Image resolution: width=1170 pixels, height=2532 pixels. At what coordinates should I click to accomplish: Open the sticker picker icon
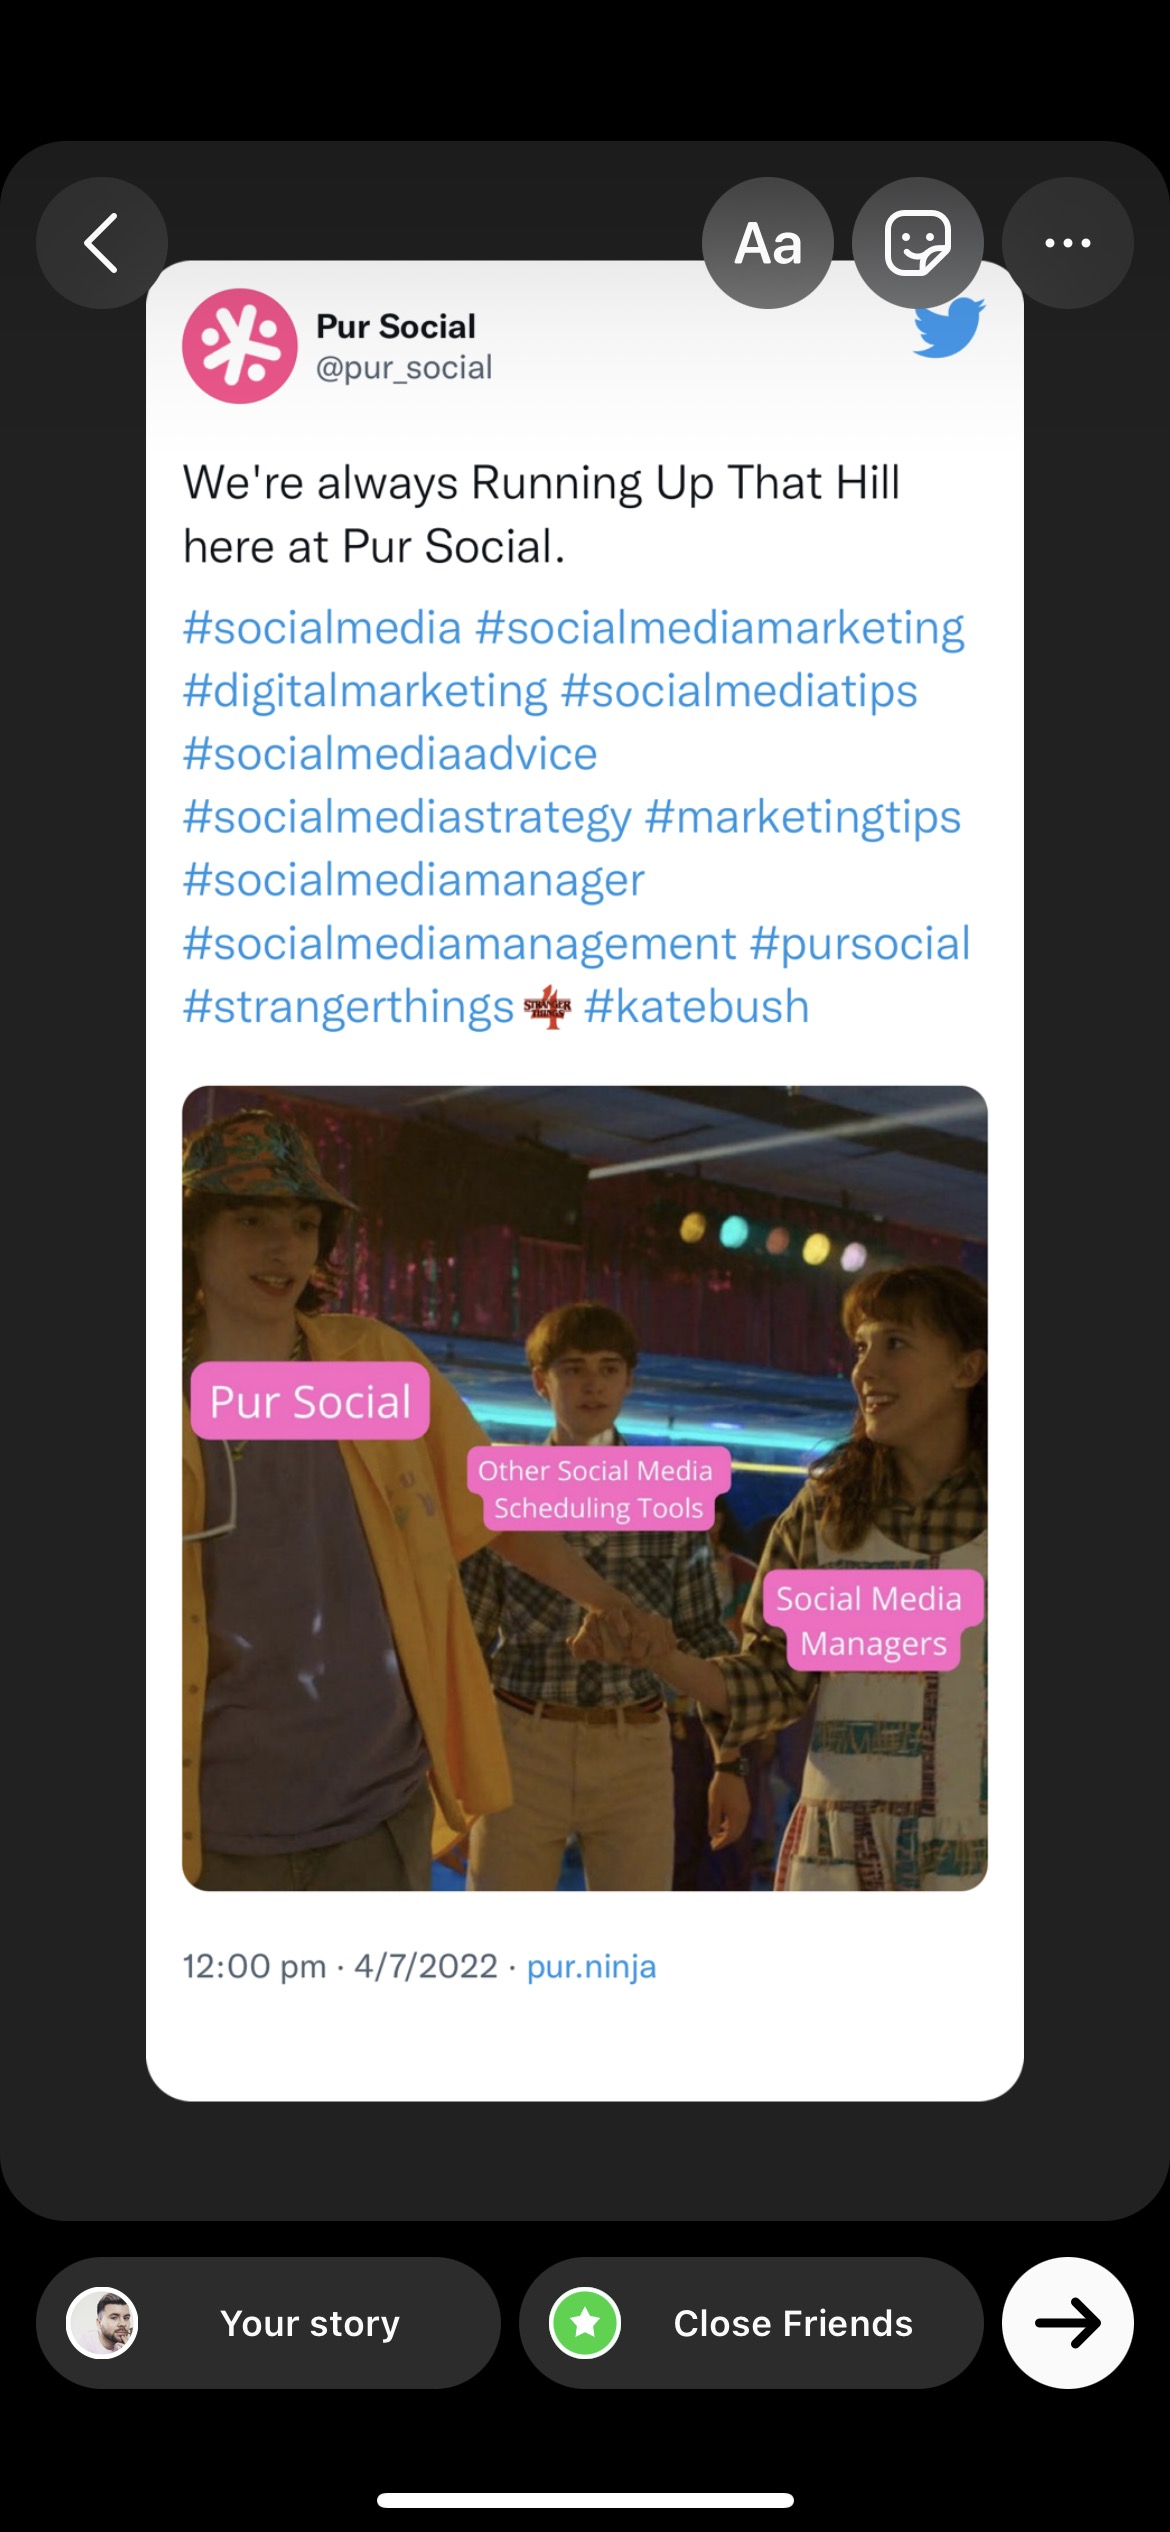(x=918, y=243)
